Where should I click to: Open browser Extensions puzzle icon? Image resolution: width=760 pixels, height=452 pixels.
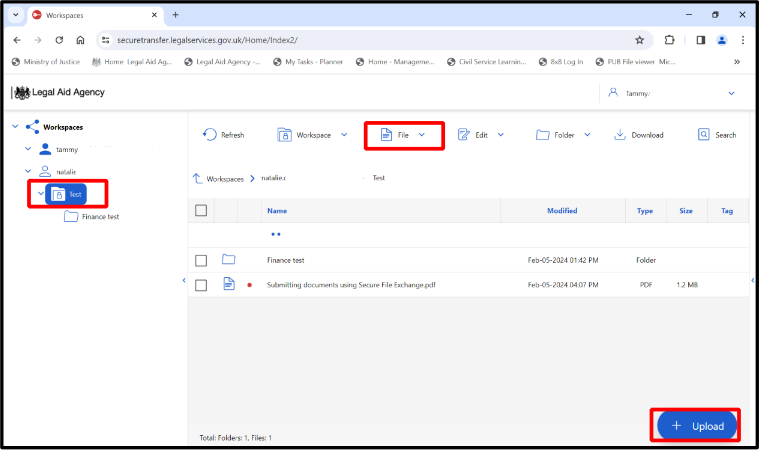point(669,40)
